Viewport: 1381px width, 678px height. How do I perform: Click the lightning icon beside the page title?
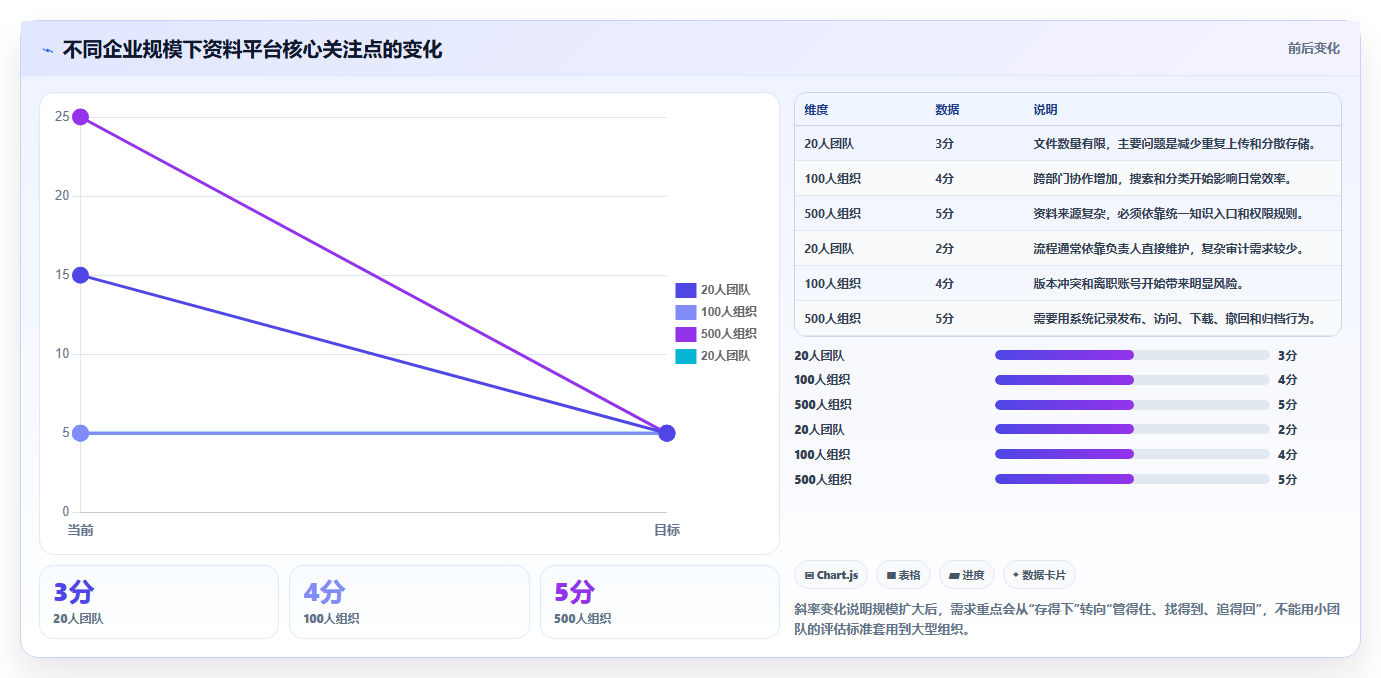[x=48, y=50]
